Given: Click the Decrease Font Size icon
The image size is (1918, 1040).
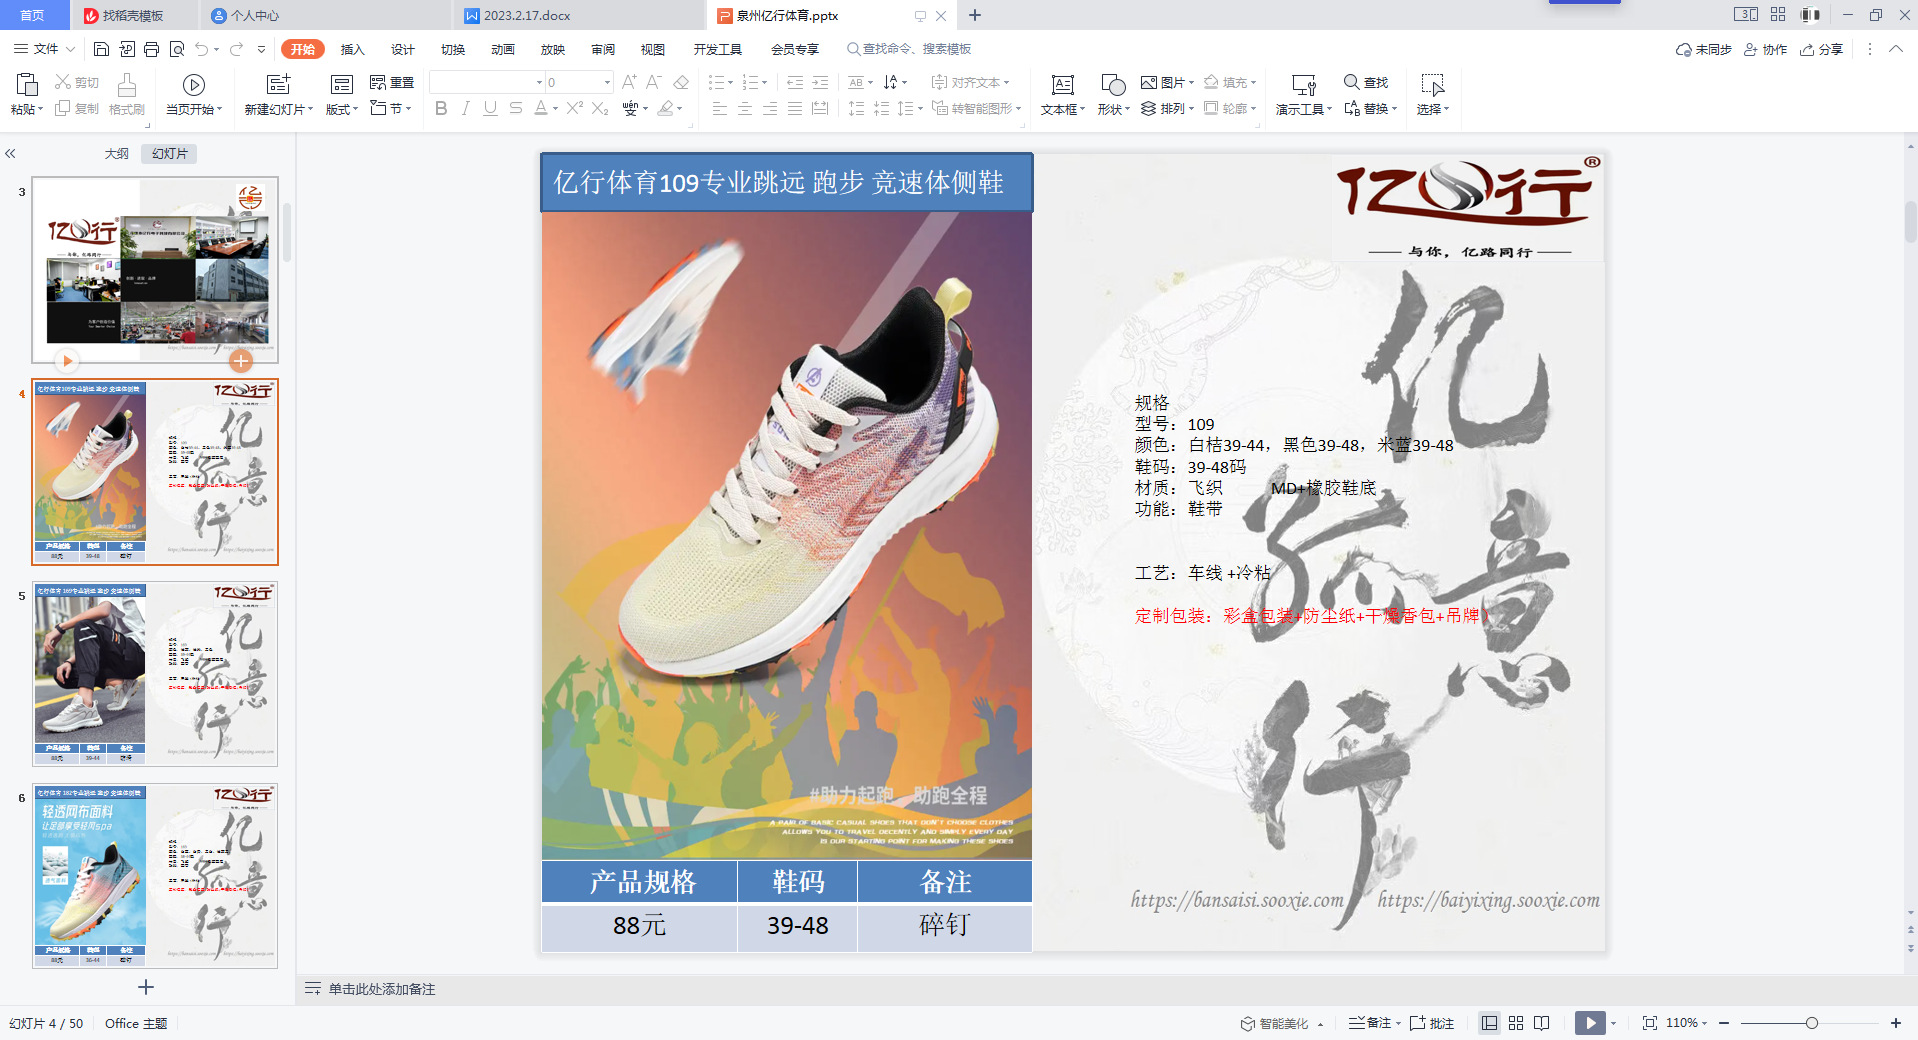Looking at the screenshot, I should pos(654,82).
